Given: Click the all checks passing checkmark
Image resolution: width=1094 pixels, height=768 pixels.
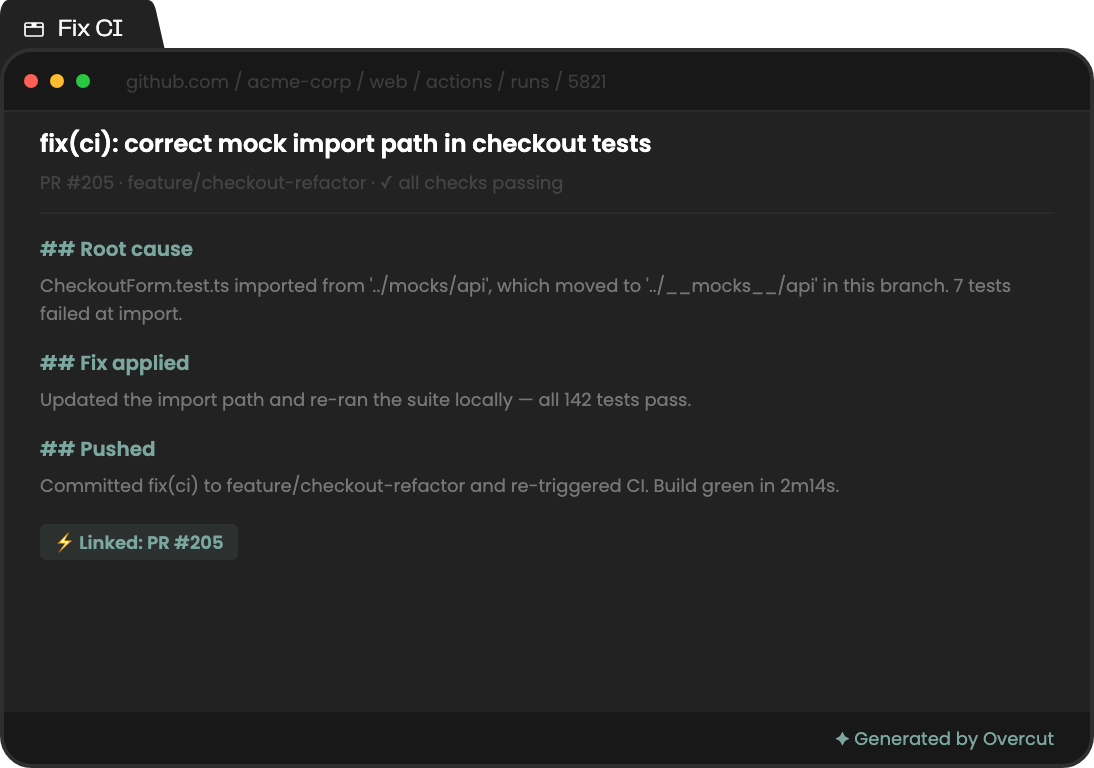Looking at the screenshot, I should 386,183.
